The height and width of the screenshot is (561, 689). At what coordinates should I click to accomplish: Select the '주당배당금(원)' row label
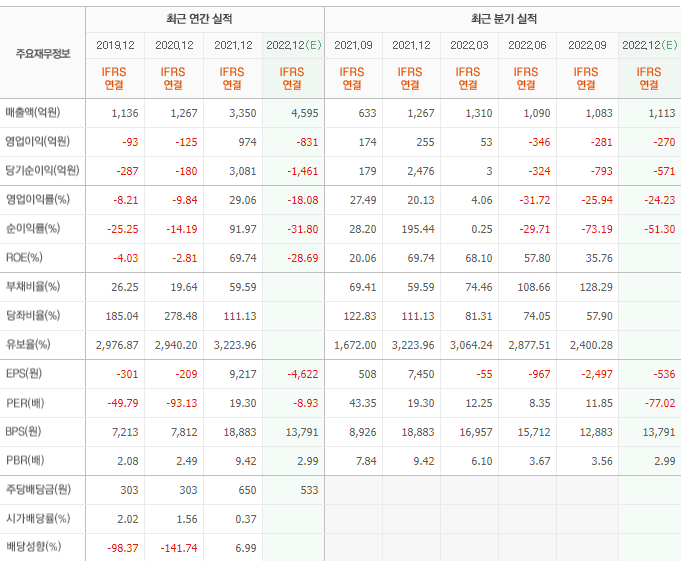point(38,489)
